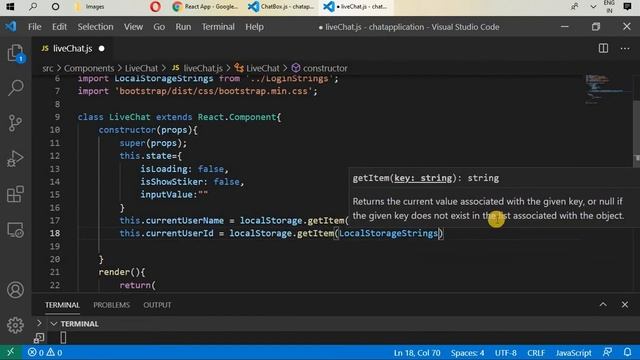Screen dimensions: 640x360
Task: Open Cortana circle on taskbar
Action: point(56,7)
